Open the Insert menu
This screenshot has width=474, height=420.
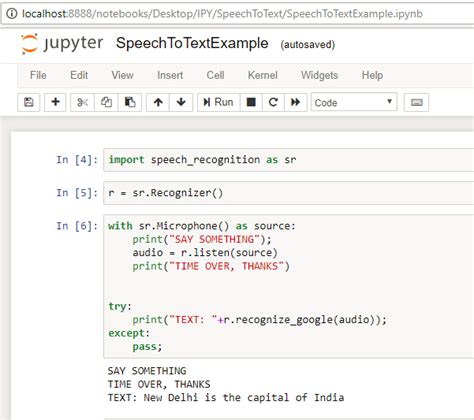170,75
